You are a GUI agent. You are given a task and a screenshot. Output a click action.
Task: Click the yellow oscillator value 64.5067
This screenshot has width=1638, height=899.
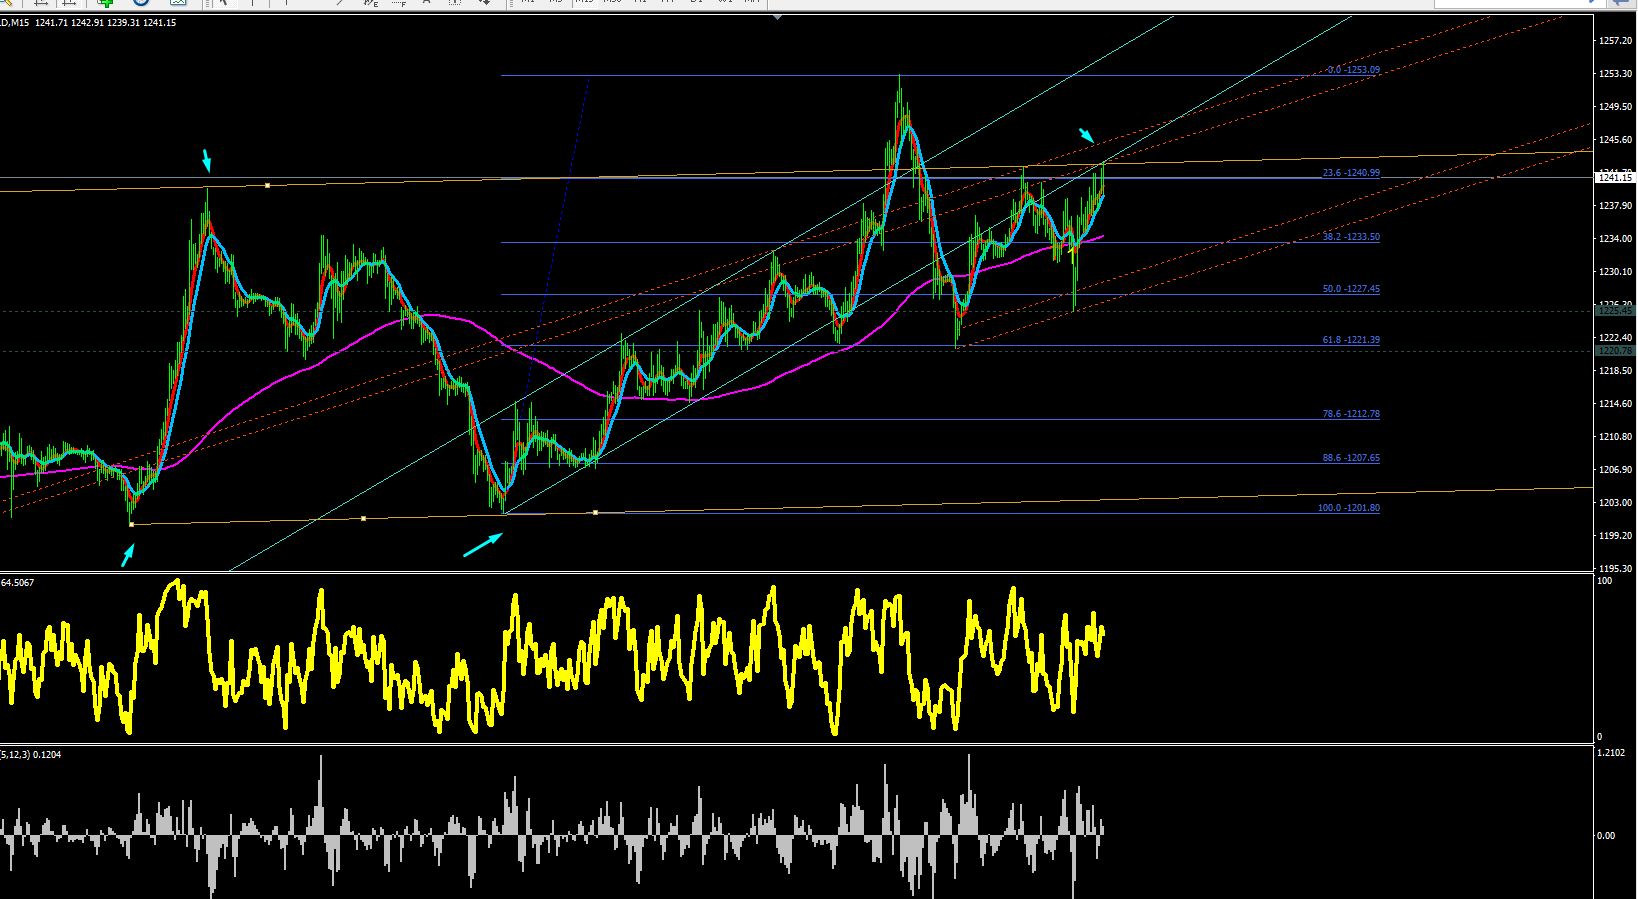pyautogui.click(x=18, y=583)
